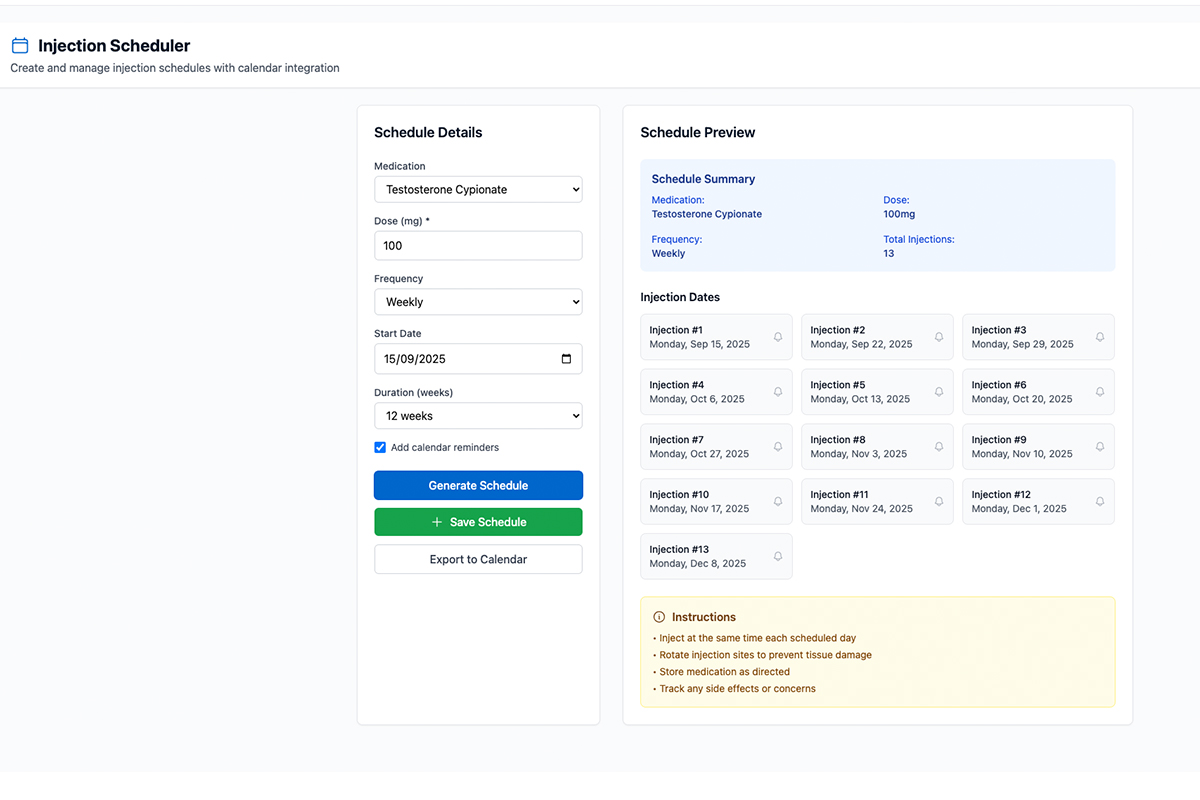Click inside the Dose mg input field
Image resolution: width=1200 pixels, height=800 pixels.
point(478,245)
